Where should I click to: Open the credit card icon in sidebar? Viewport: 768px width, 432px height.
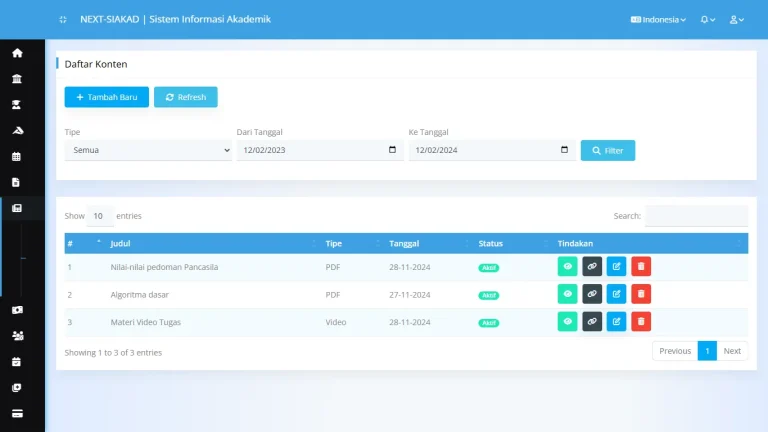(17, 413)
